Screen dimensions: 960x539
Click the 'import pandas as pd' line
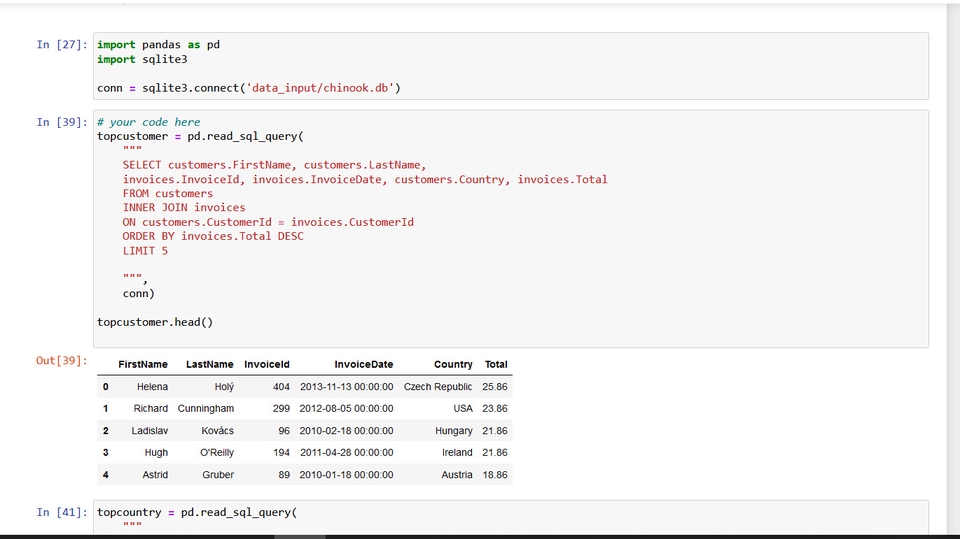click(158, 45)
